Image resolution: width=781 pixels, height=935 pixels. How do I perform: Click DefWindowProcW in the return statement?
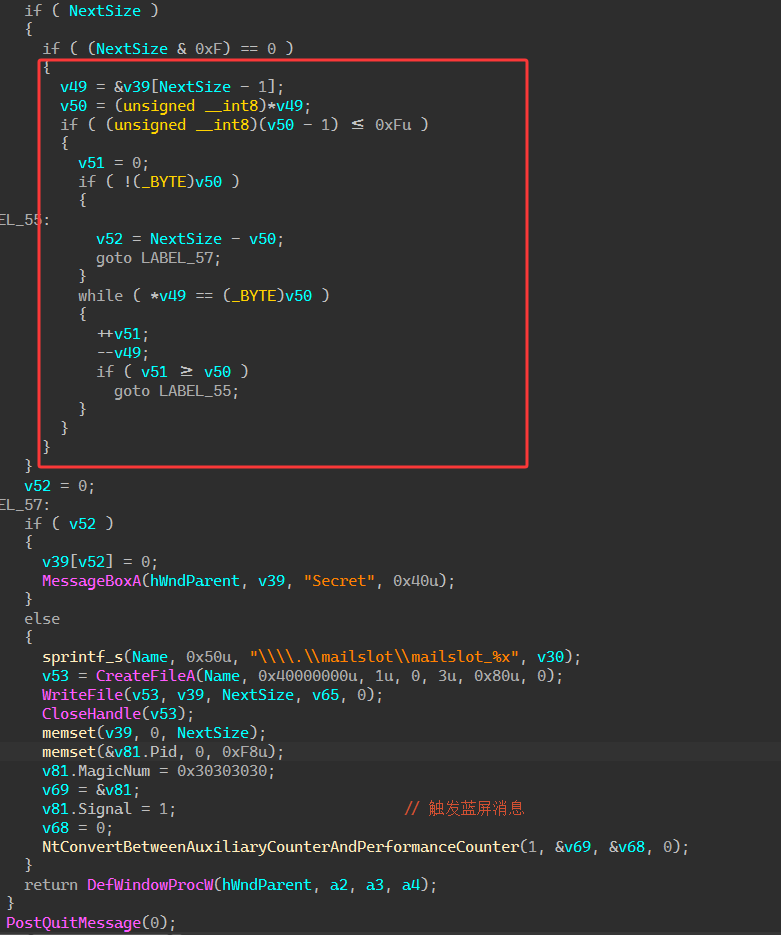point(151,885)
